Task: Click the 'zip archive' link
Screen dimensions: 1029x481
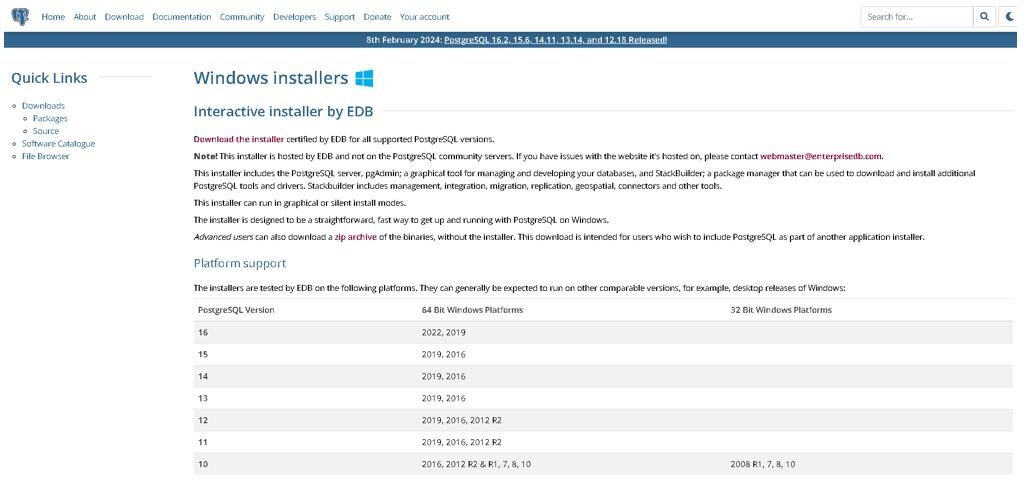Action: 356,237
